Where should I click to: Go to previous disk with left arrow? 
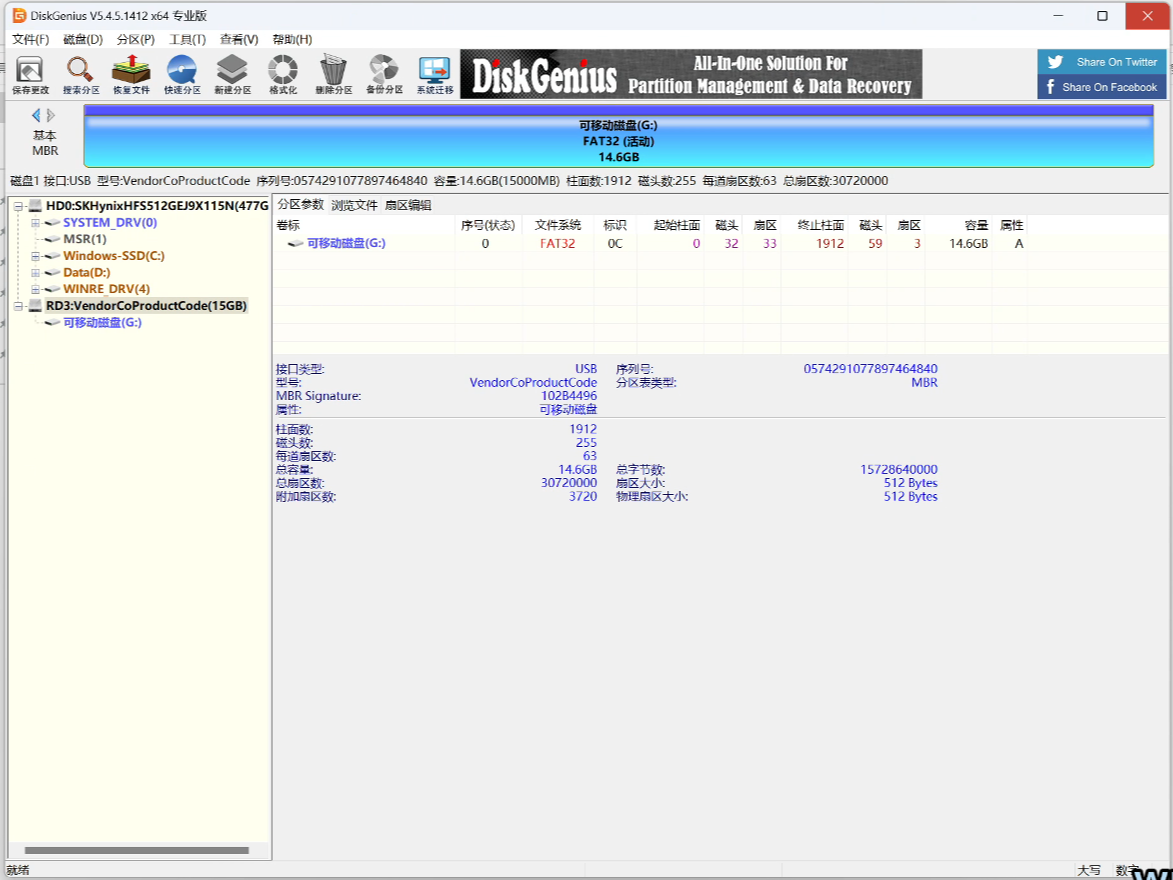(x=35, y=115)
